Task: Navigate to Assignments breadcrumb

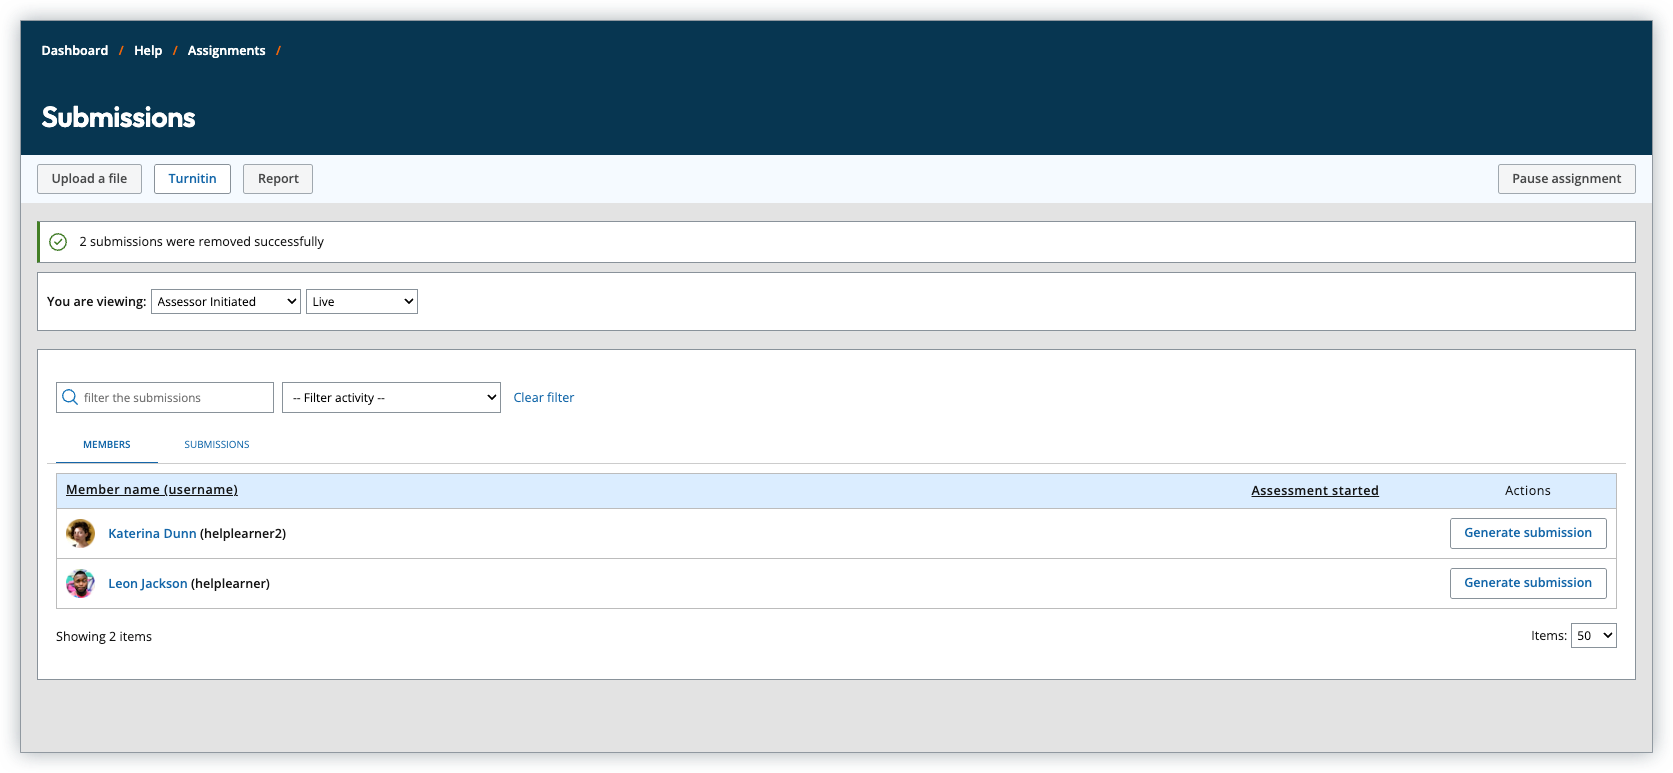Action: point(227,50)
